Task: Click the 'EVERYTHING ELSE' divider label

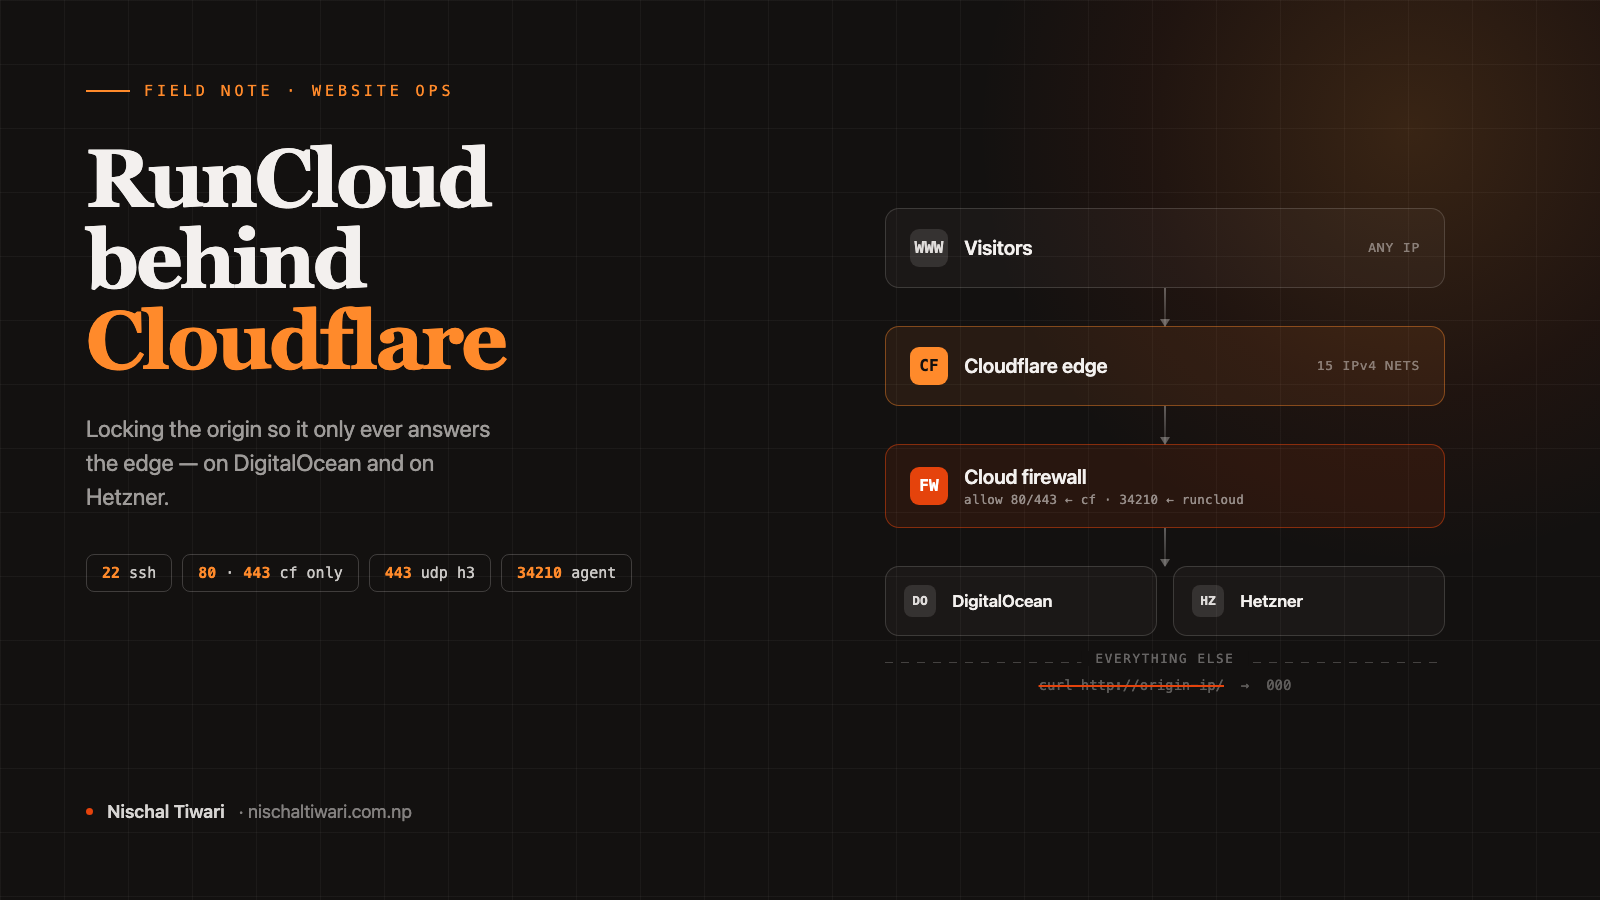Action: [1164, 659]
